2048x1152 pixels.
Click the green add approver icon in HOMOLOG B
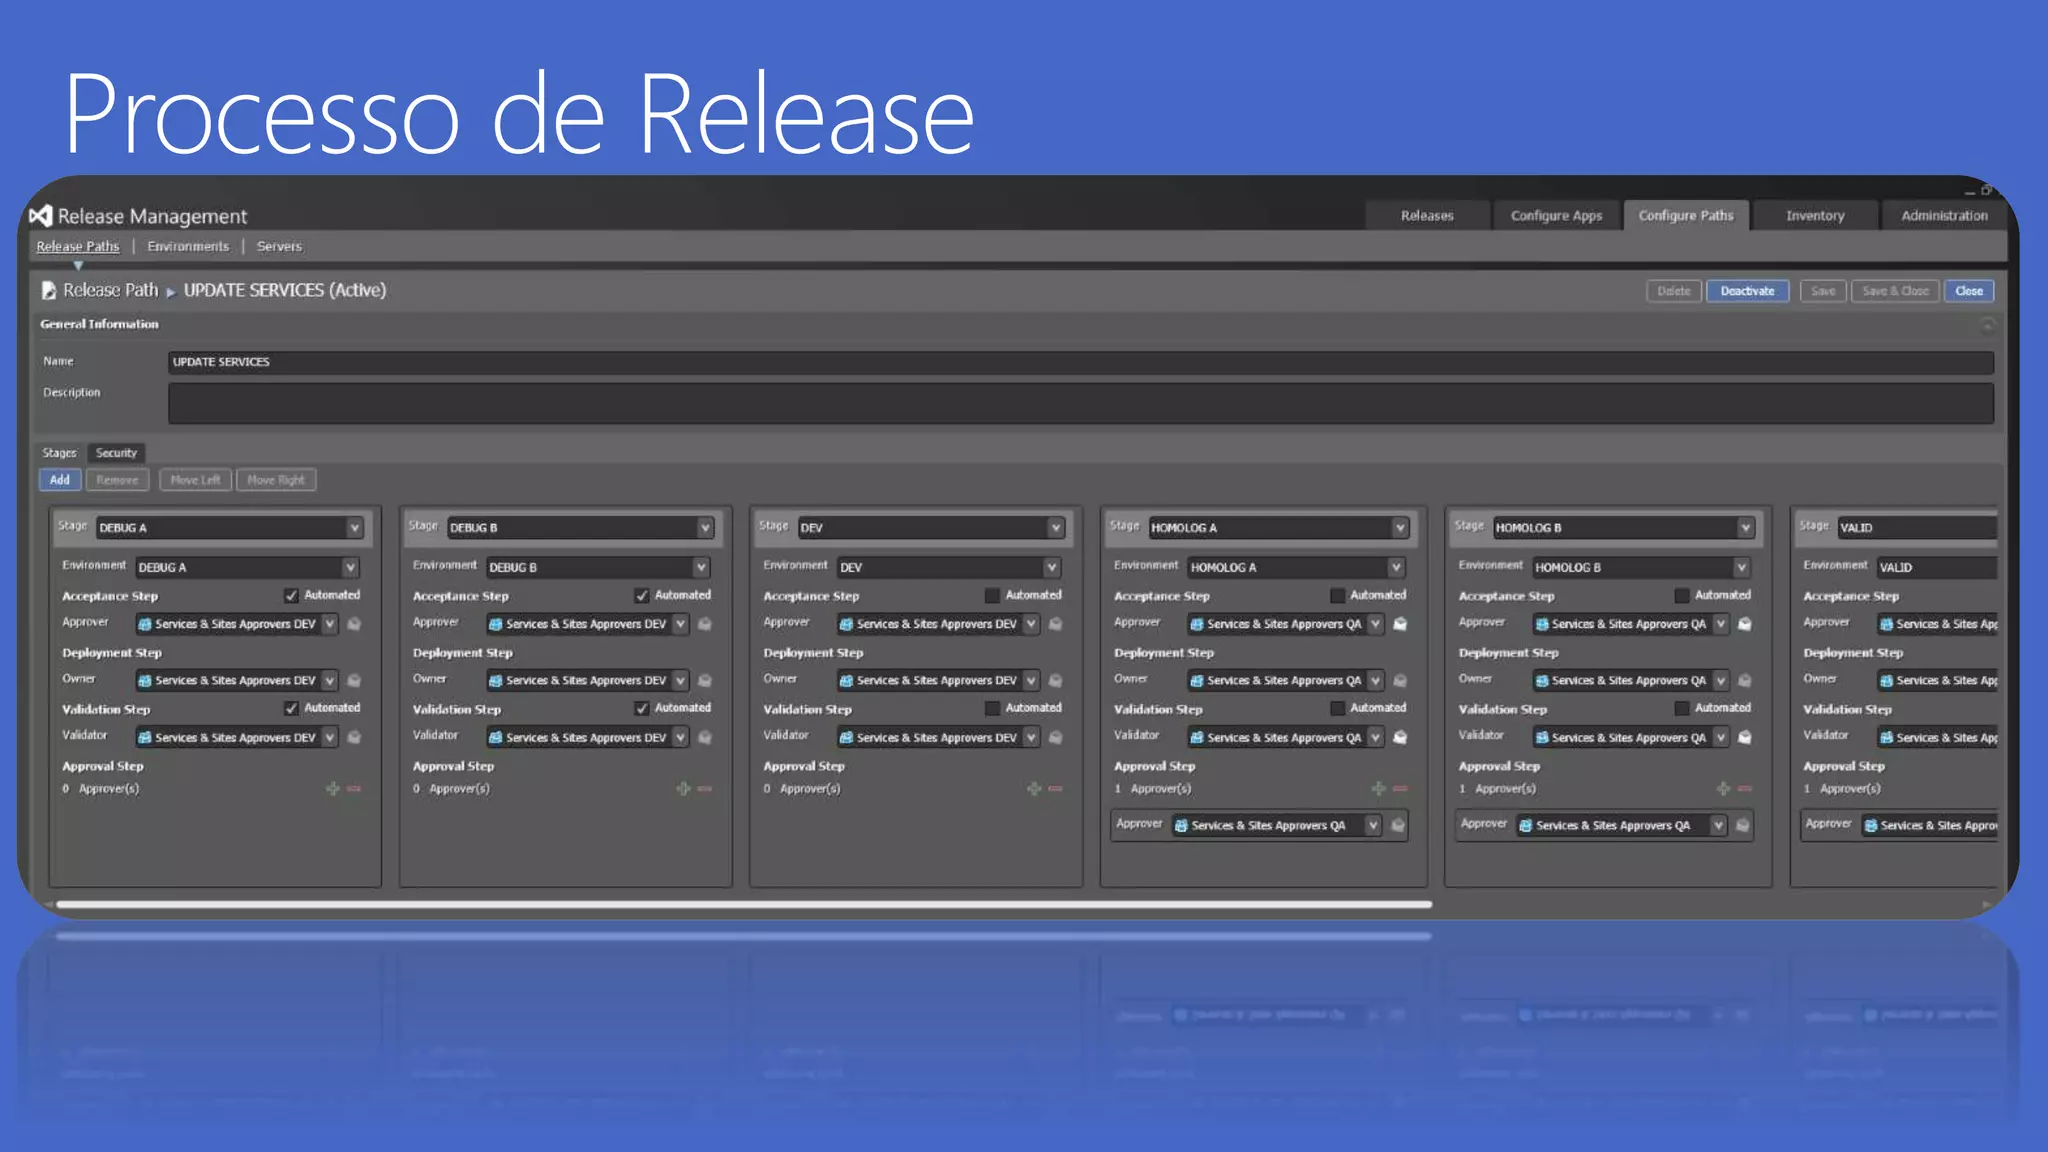(x=1723, y=789)
